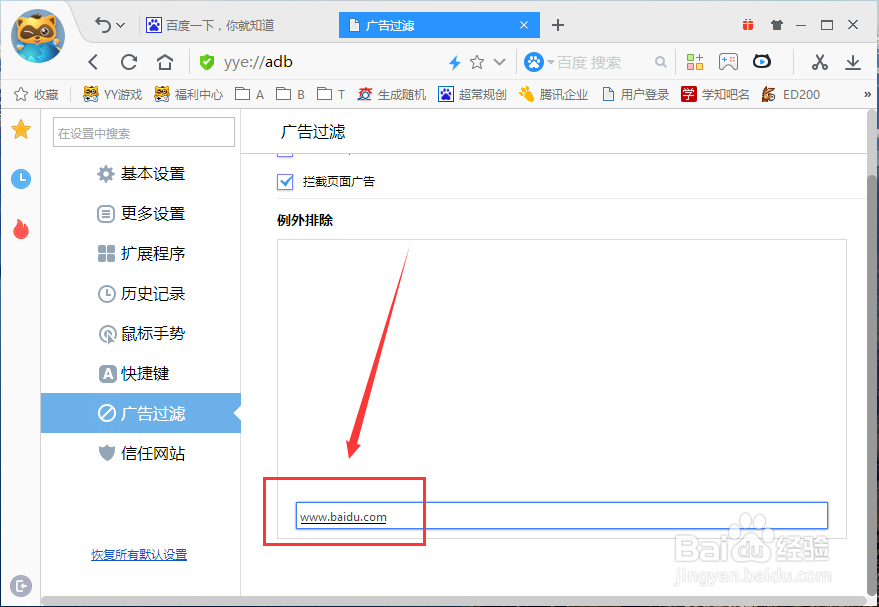Open the dropdown beside the undo arrow

121,25
